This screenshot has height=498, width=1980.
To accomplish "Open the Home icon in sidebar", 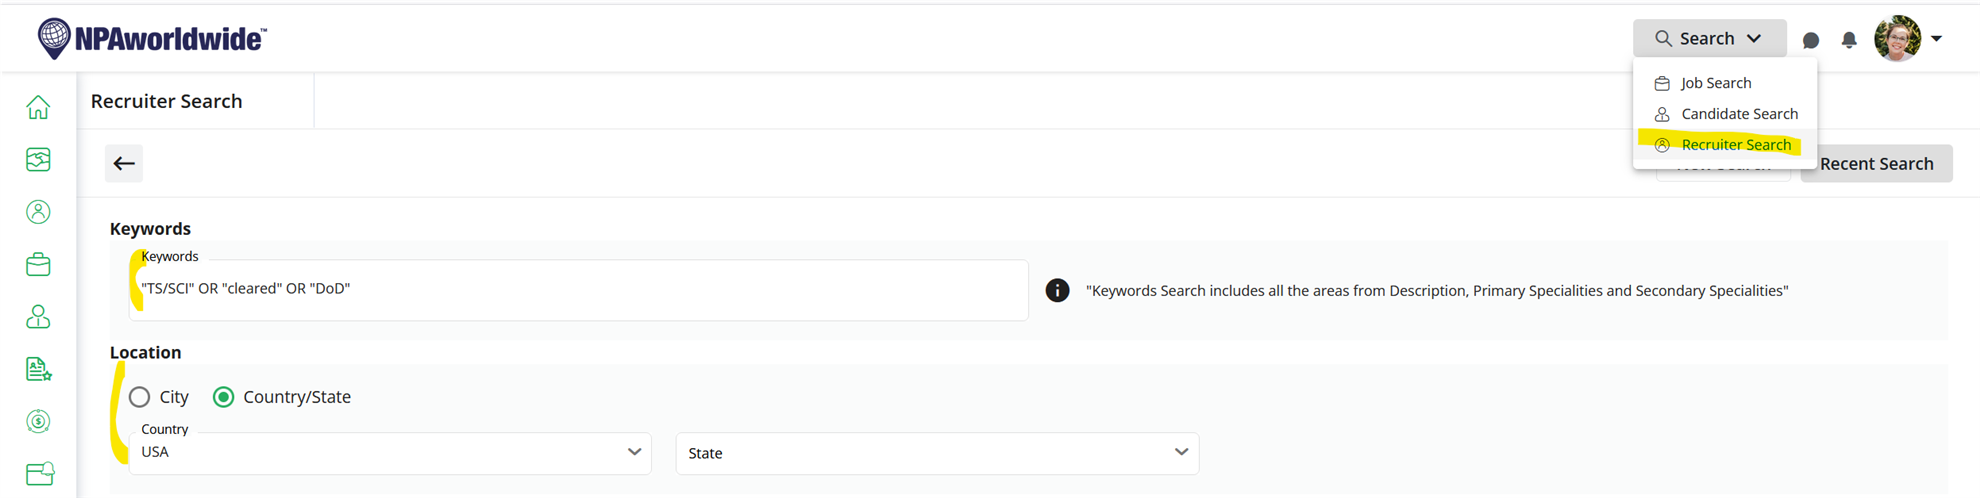I will coord(38,107).
